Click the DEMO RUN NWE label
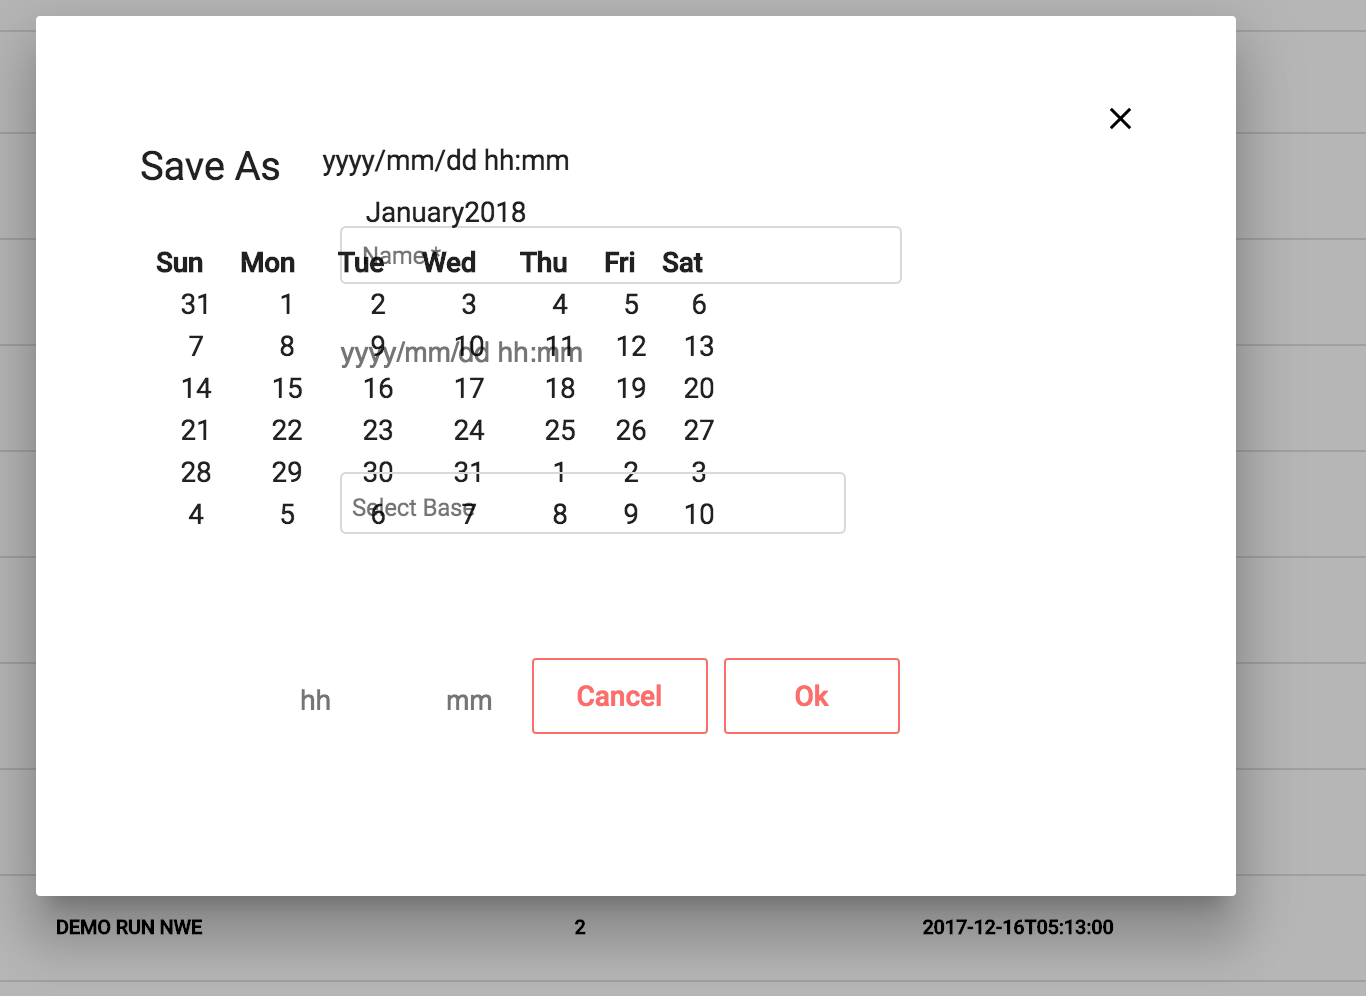1366x996 pixels. (x=128, y=927)
